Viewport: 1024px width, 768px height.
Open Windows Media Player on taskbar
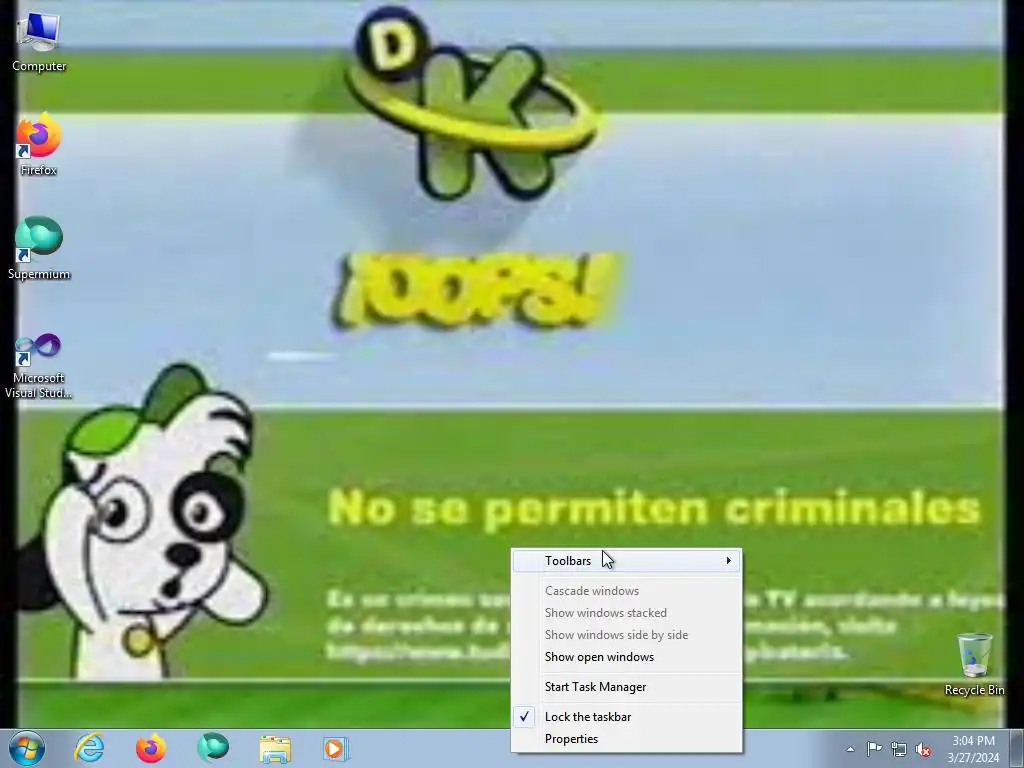click(x=336, y=748)
